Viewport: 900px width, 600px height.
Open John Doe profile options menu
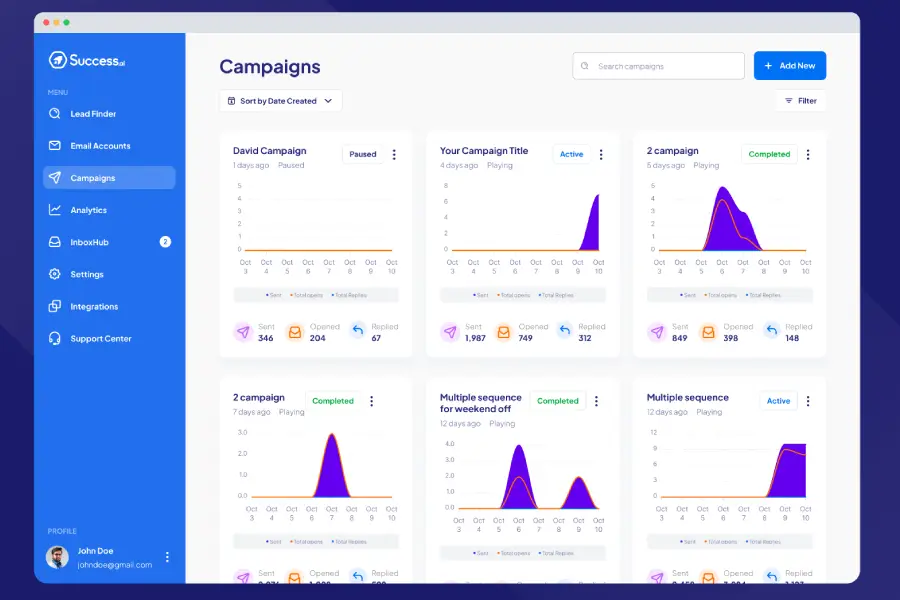point(167,557)
